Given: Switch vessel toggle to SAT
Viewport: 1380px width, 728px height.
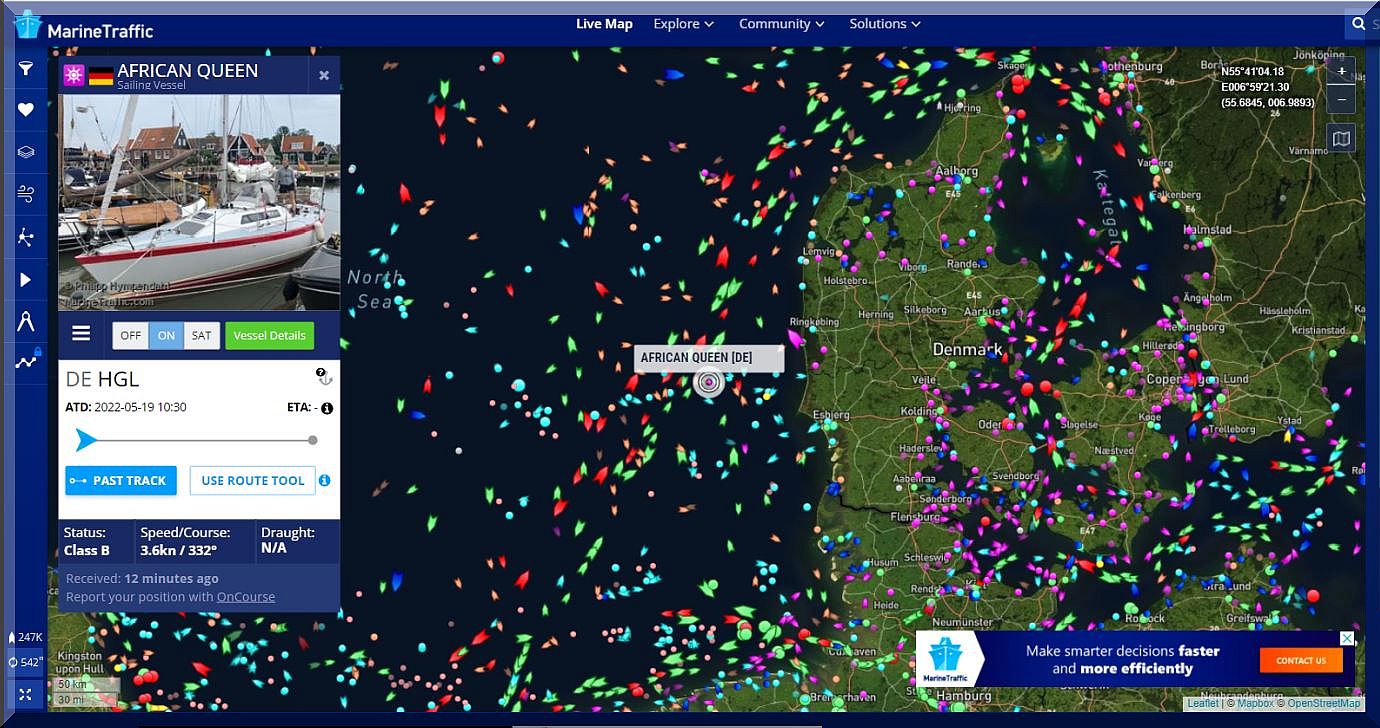Looking at the screenshot, I should tap(201, 336).
